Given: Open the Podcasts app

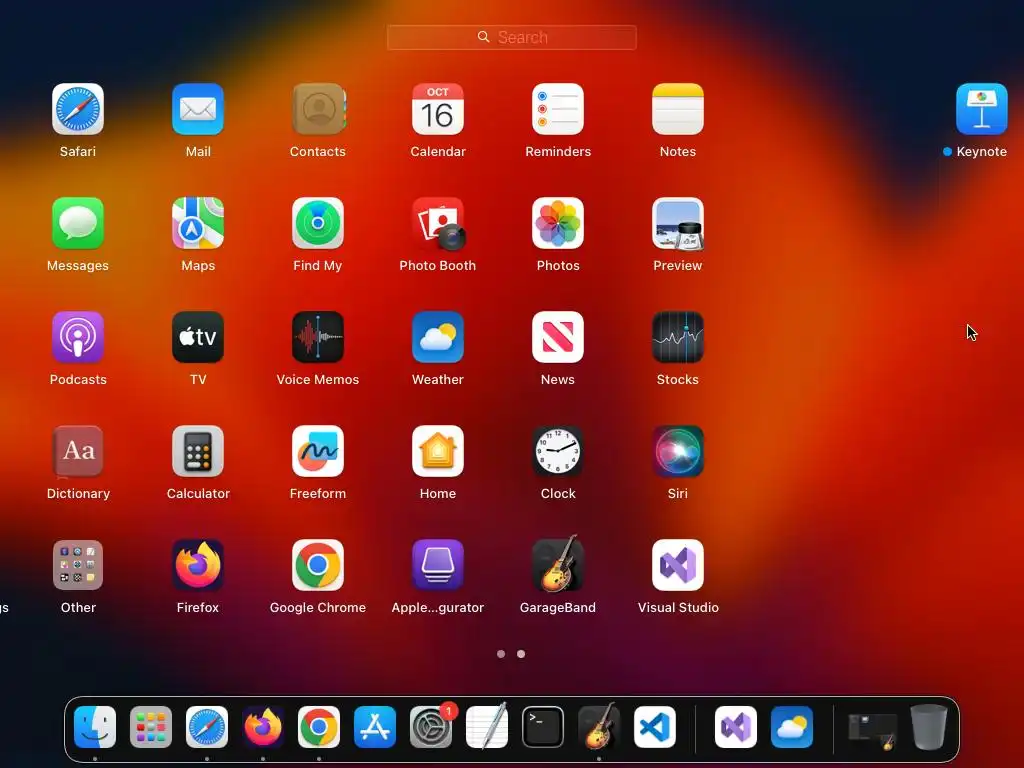Looking at the screenshot, I should click(x=78, y=337).
